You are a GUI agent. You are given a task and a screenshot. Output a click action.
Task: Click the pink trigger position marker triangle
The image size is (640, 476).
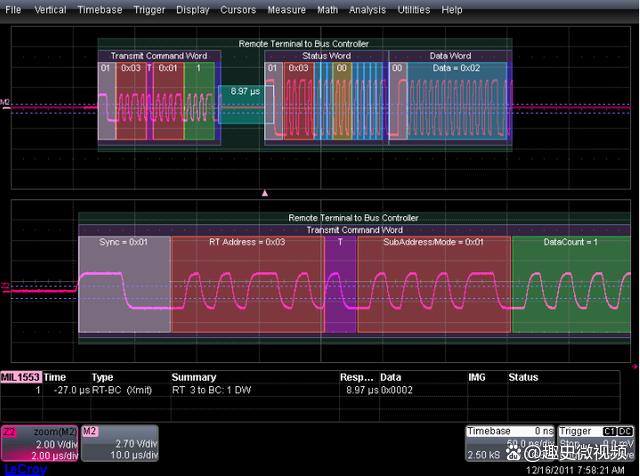264,191
